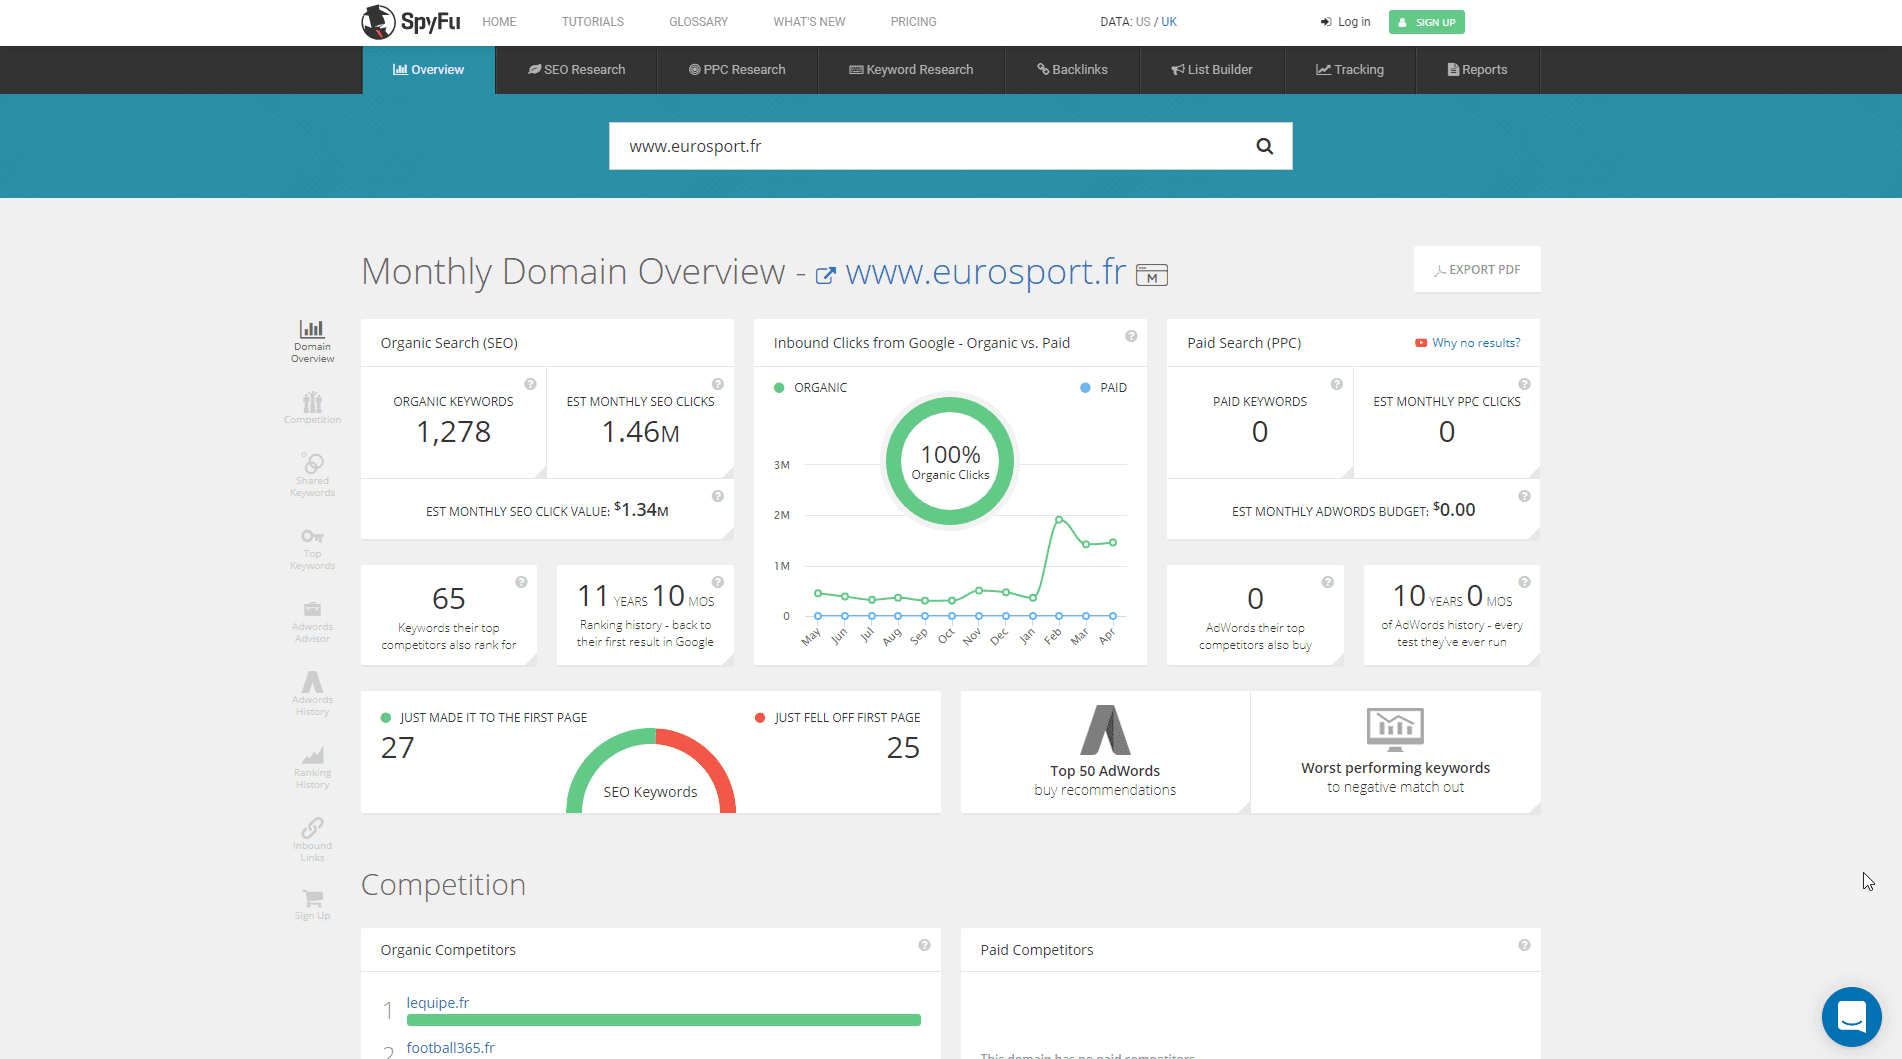
Task: Open Competition from the left sidebar
Action: [x=312, y=407]
